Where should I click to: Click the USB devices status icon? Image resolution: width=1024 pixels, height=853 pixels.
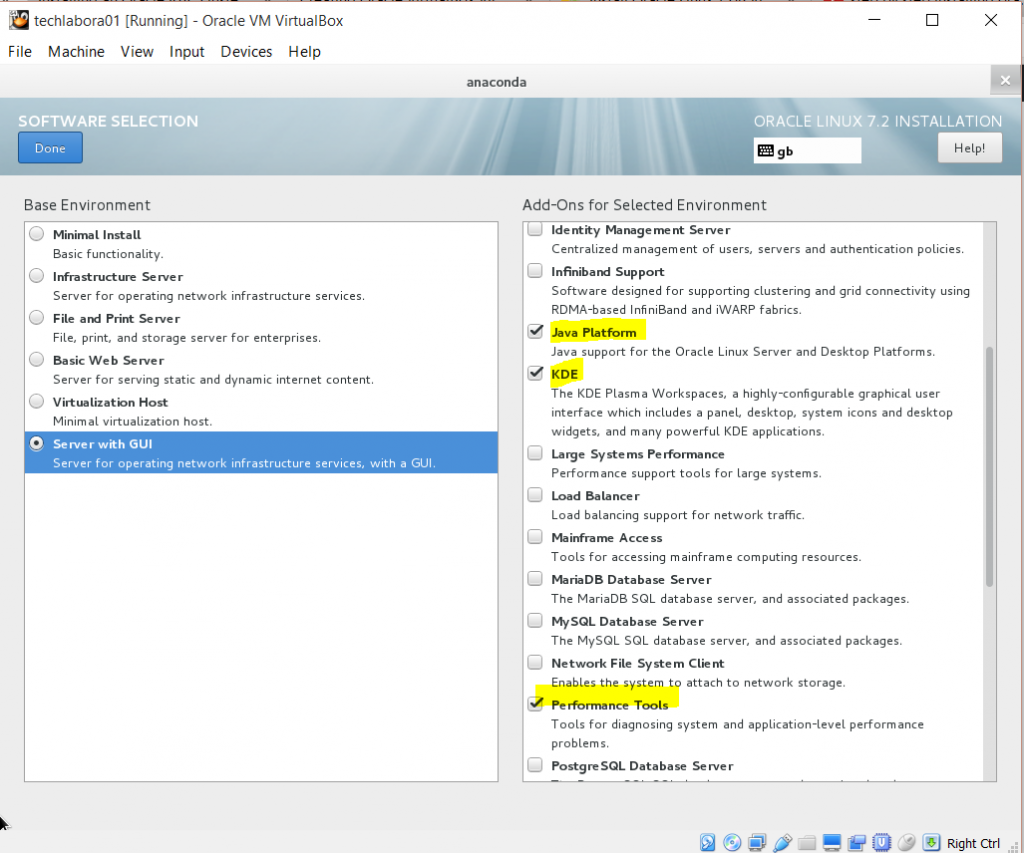(783, 843)
